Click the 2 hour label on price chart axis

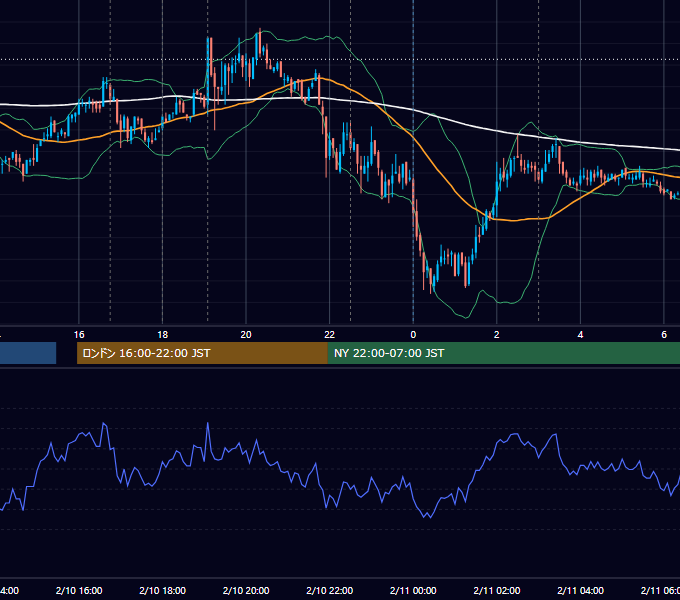click(497, 335)
